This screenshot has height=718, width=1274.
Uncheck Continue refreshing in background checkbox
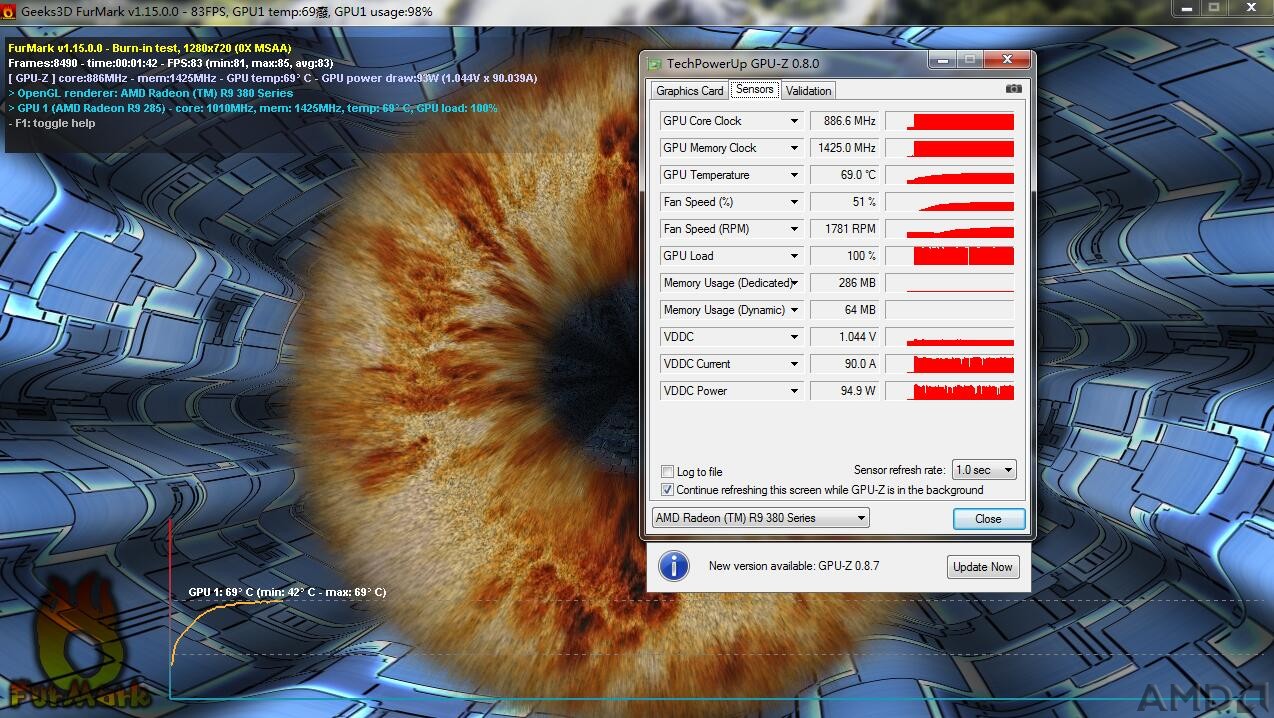[x=668, y=490]
